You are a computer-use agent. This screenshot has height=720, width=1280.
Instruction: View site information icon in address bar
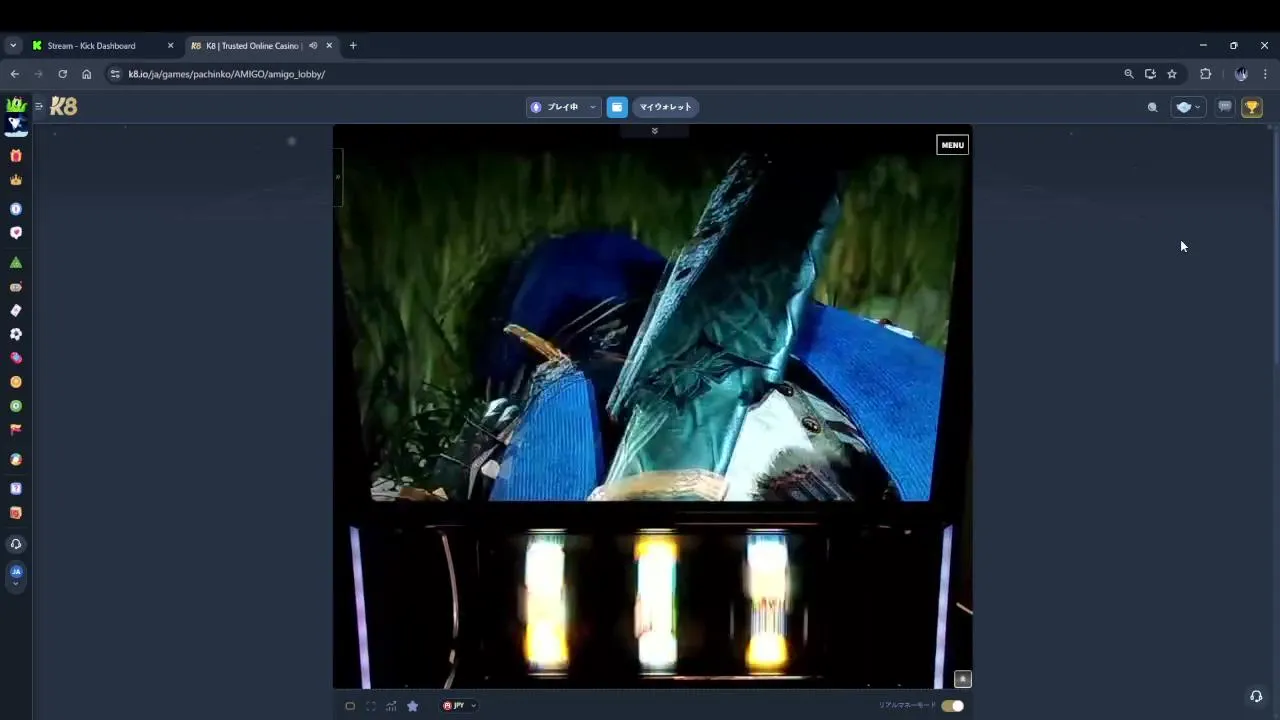pyautogui.click(x=115, y=74)
